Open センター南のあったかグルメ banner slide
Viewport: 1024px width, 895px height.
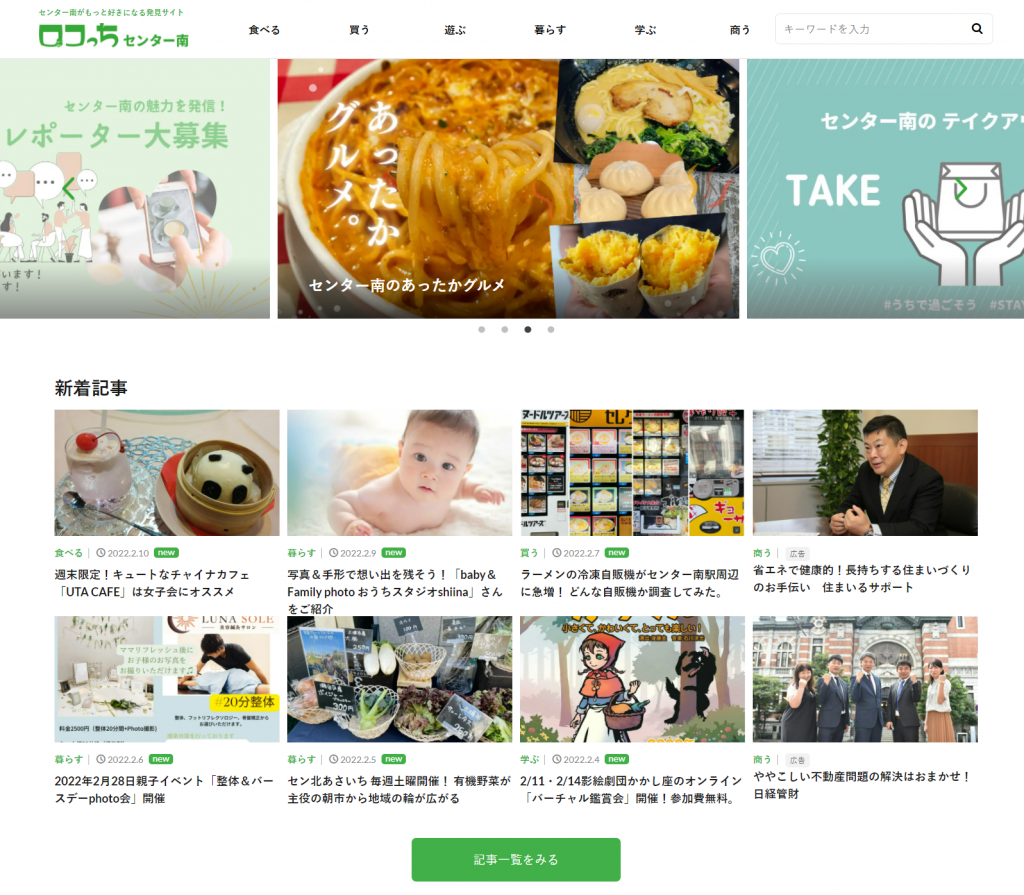[x=508, y=189]
